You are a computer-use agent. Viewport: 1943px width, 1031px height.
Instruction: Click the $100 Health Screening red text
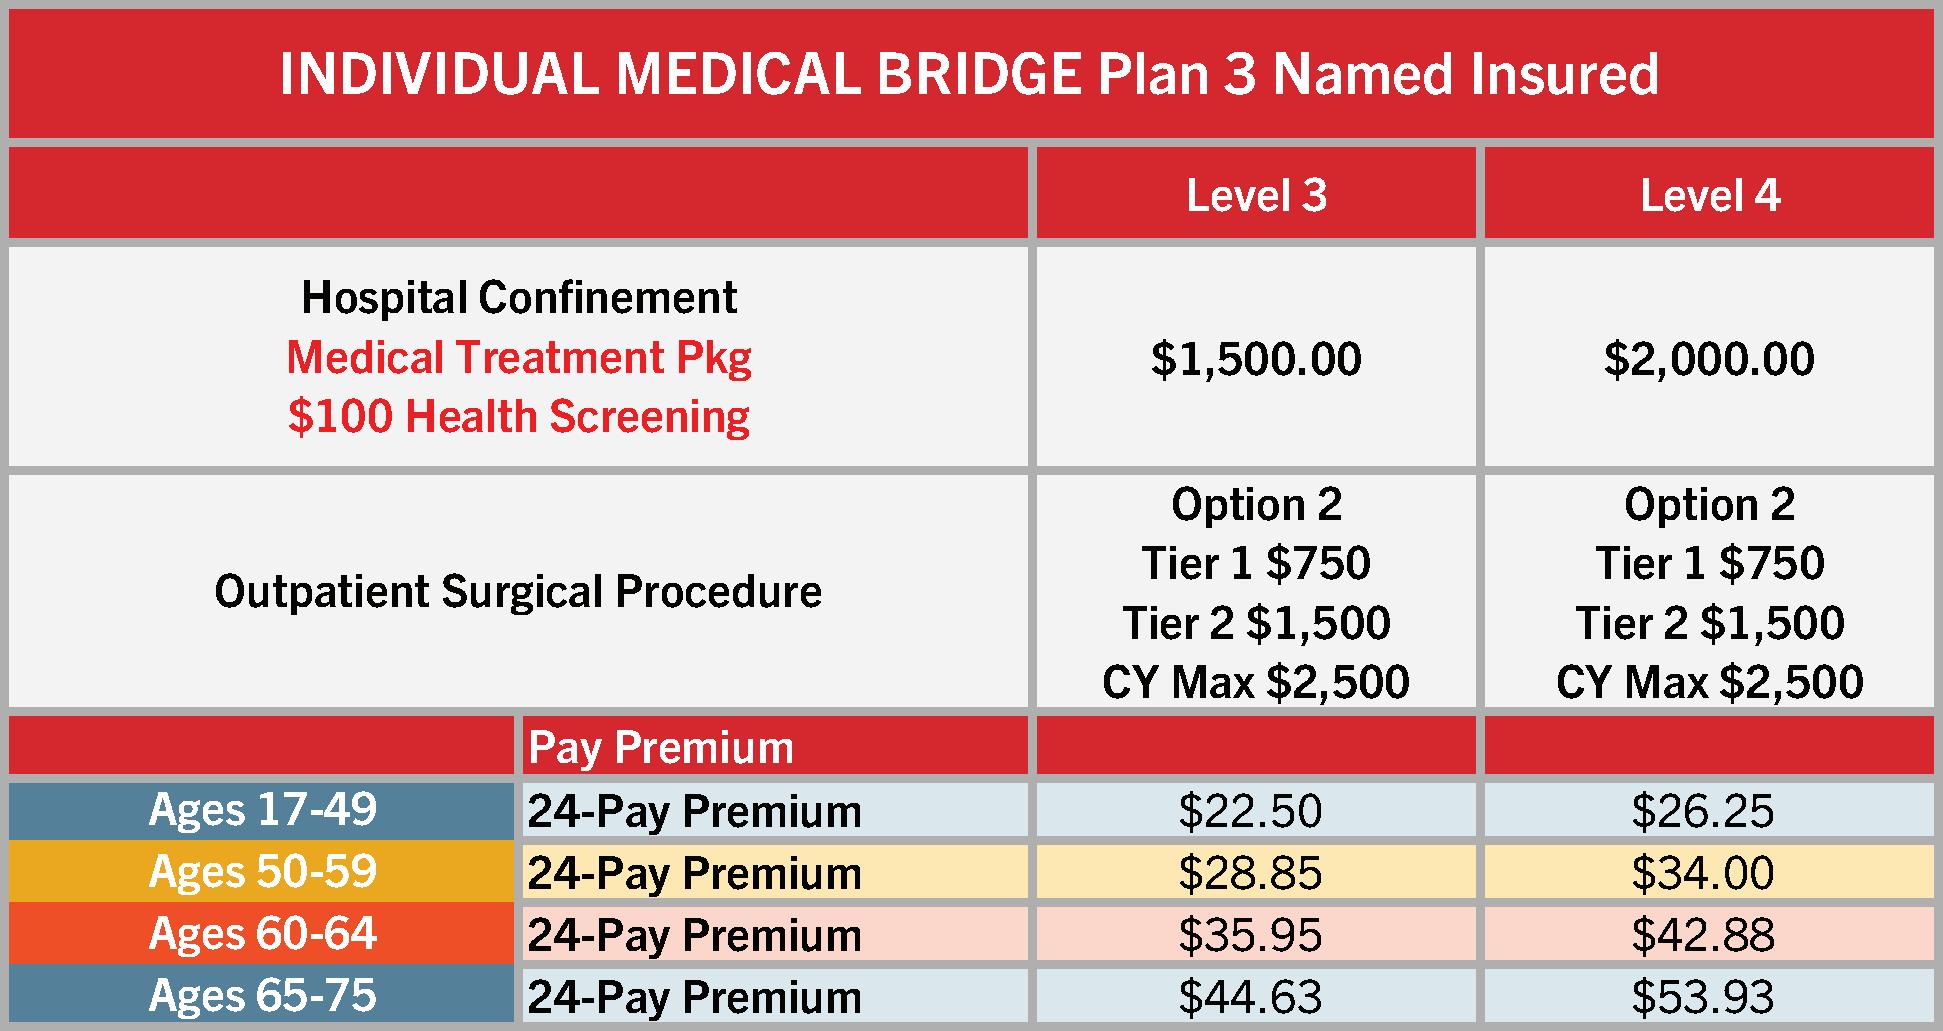point(519,416)
